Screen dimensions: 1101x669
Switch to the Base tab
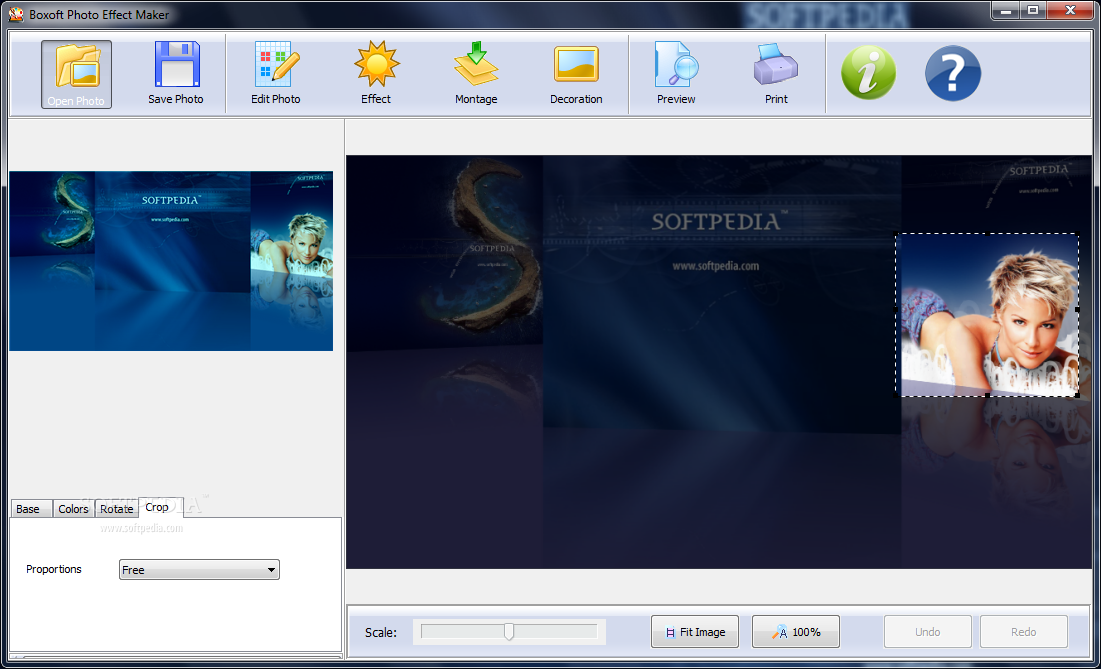(32, 509)
